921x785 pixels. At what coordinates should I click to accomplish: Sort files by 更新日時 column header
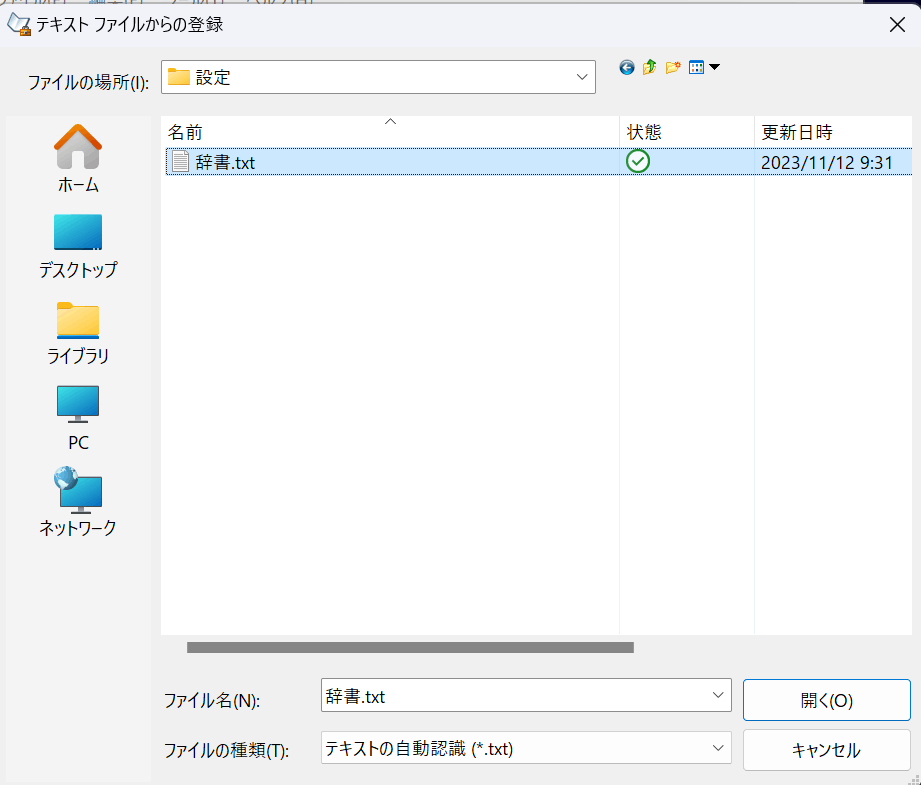pyautogui.click(x=833, y=132)
